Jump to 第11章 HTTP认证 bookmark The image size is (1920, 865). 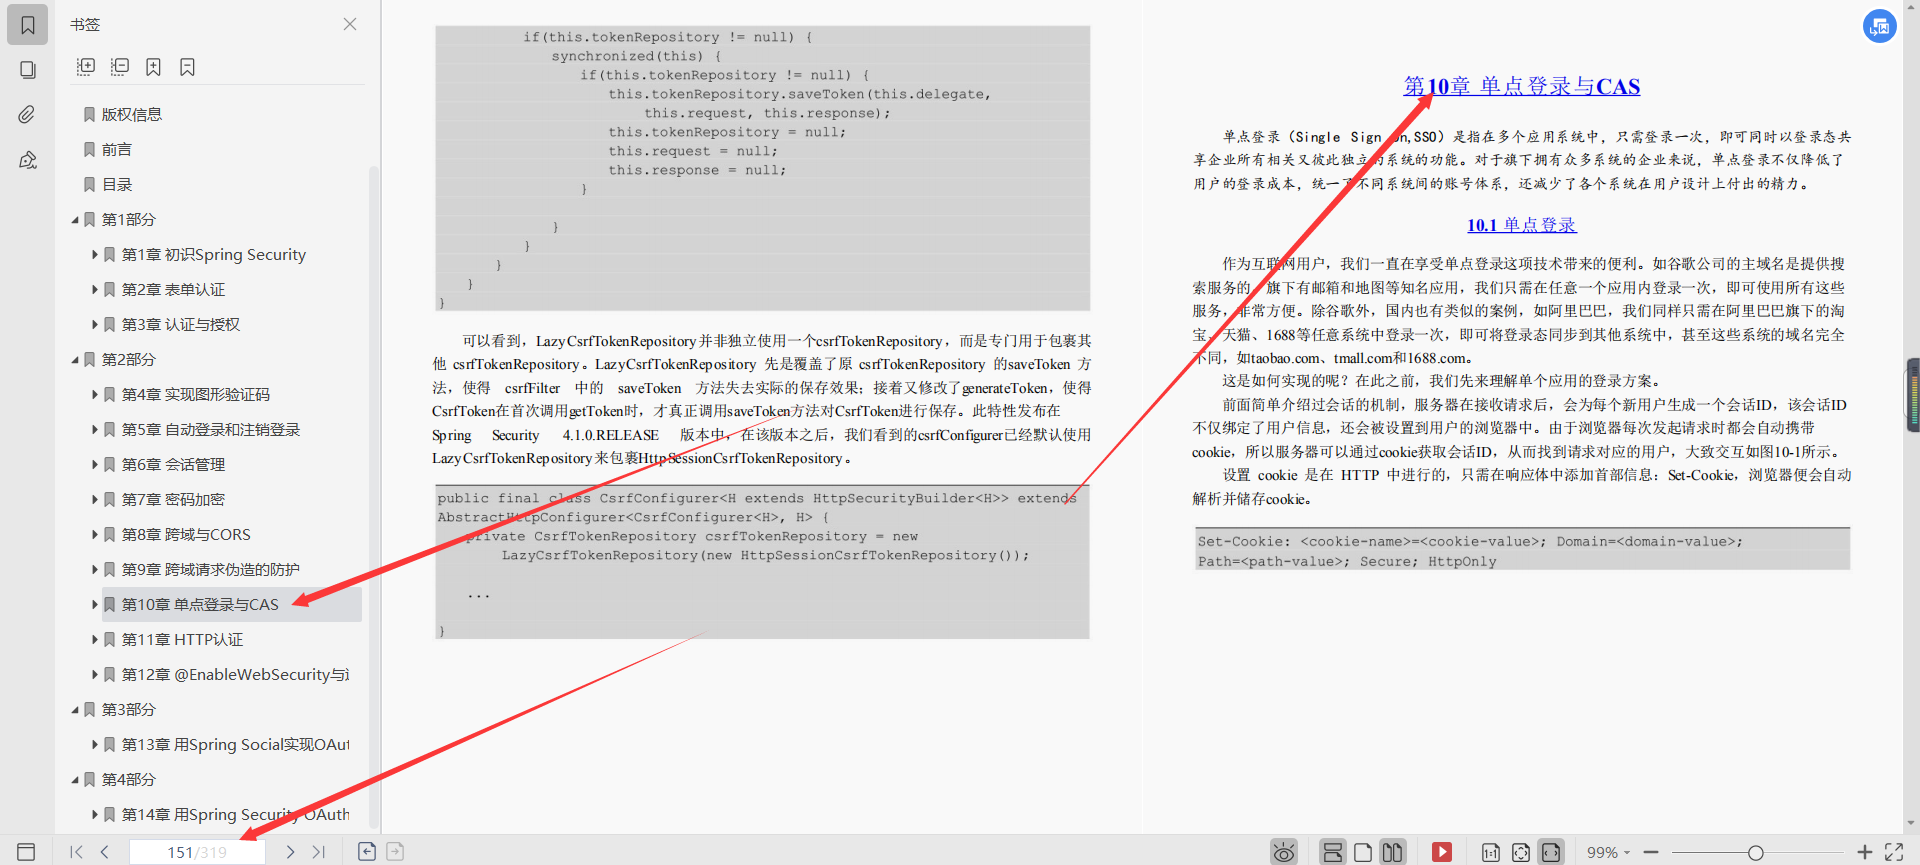[x=182, y=640]
